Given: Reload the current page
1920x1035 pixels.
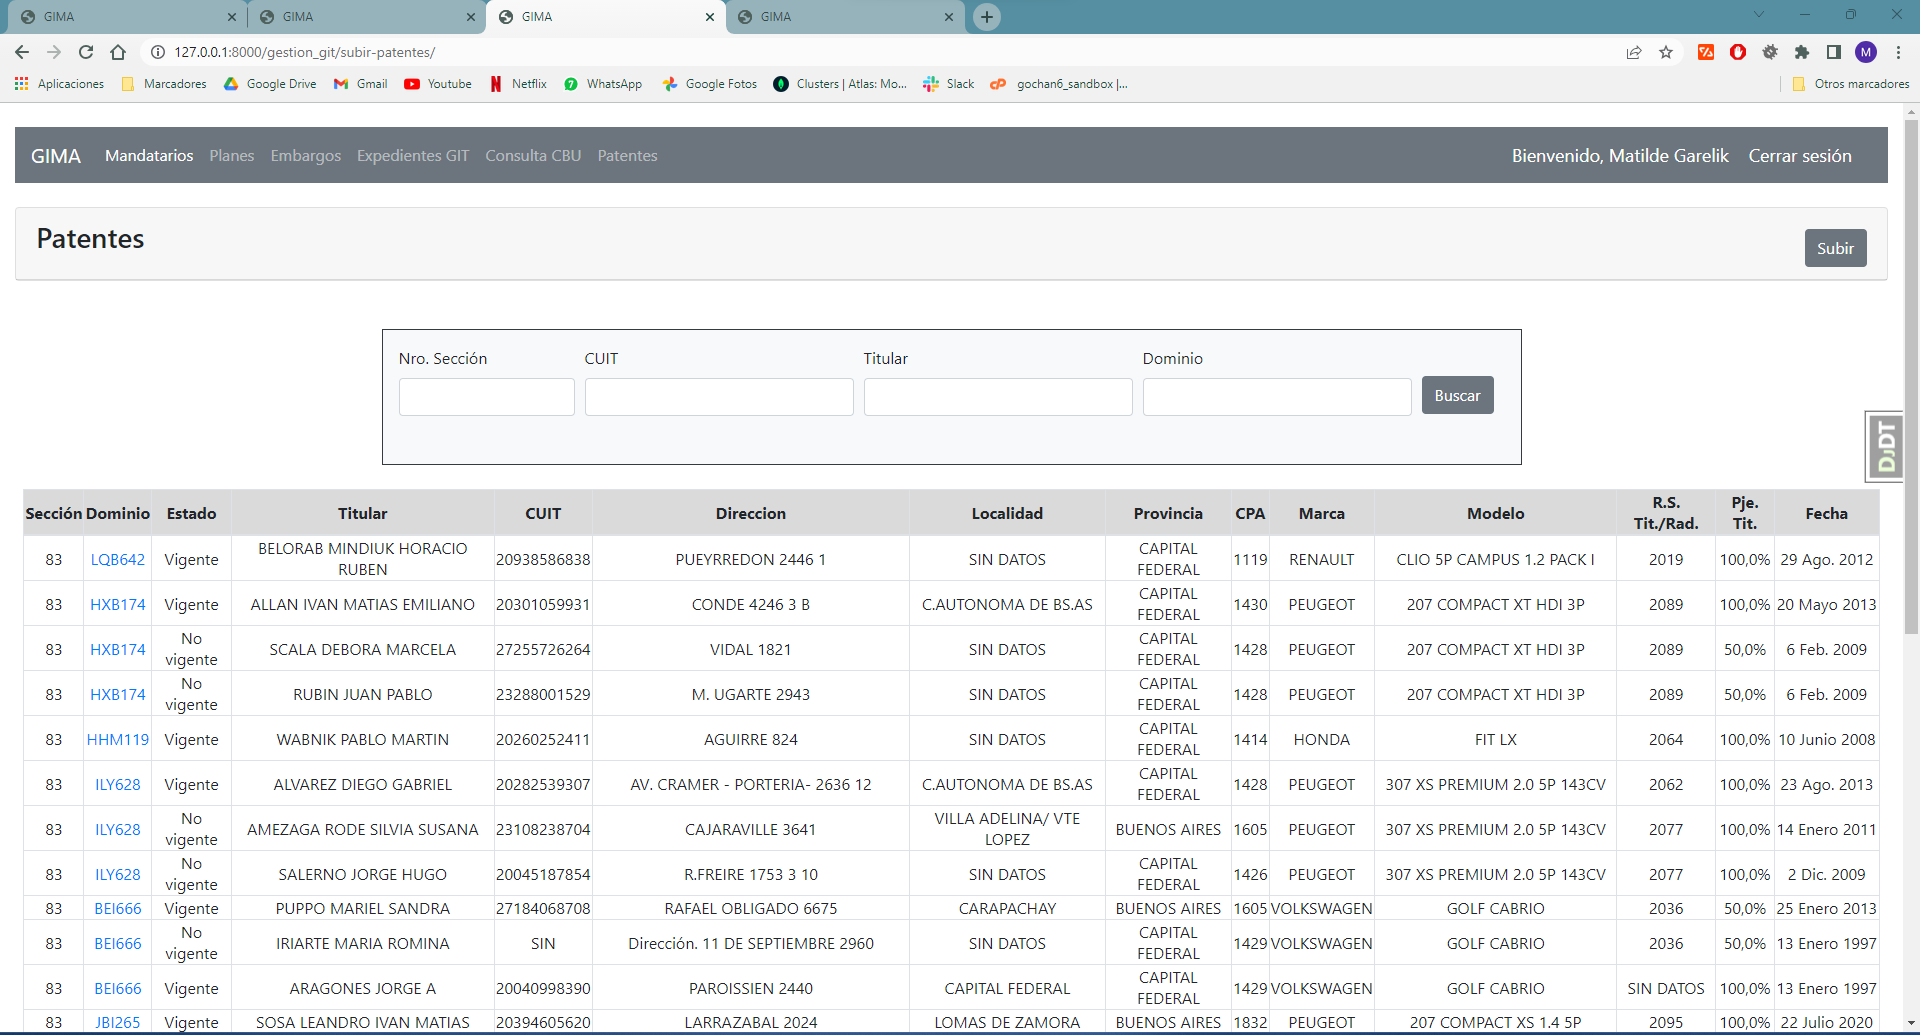Looking at the screenshot, I should pos(86,52).
